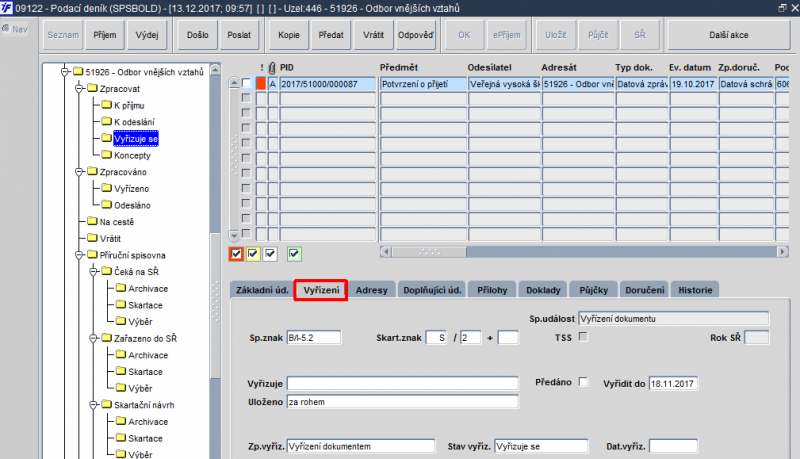Image resolution: width=800 pixels, height=459 pixels.
Task: Tick the first document row checkbox
Action: point(246,83)
